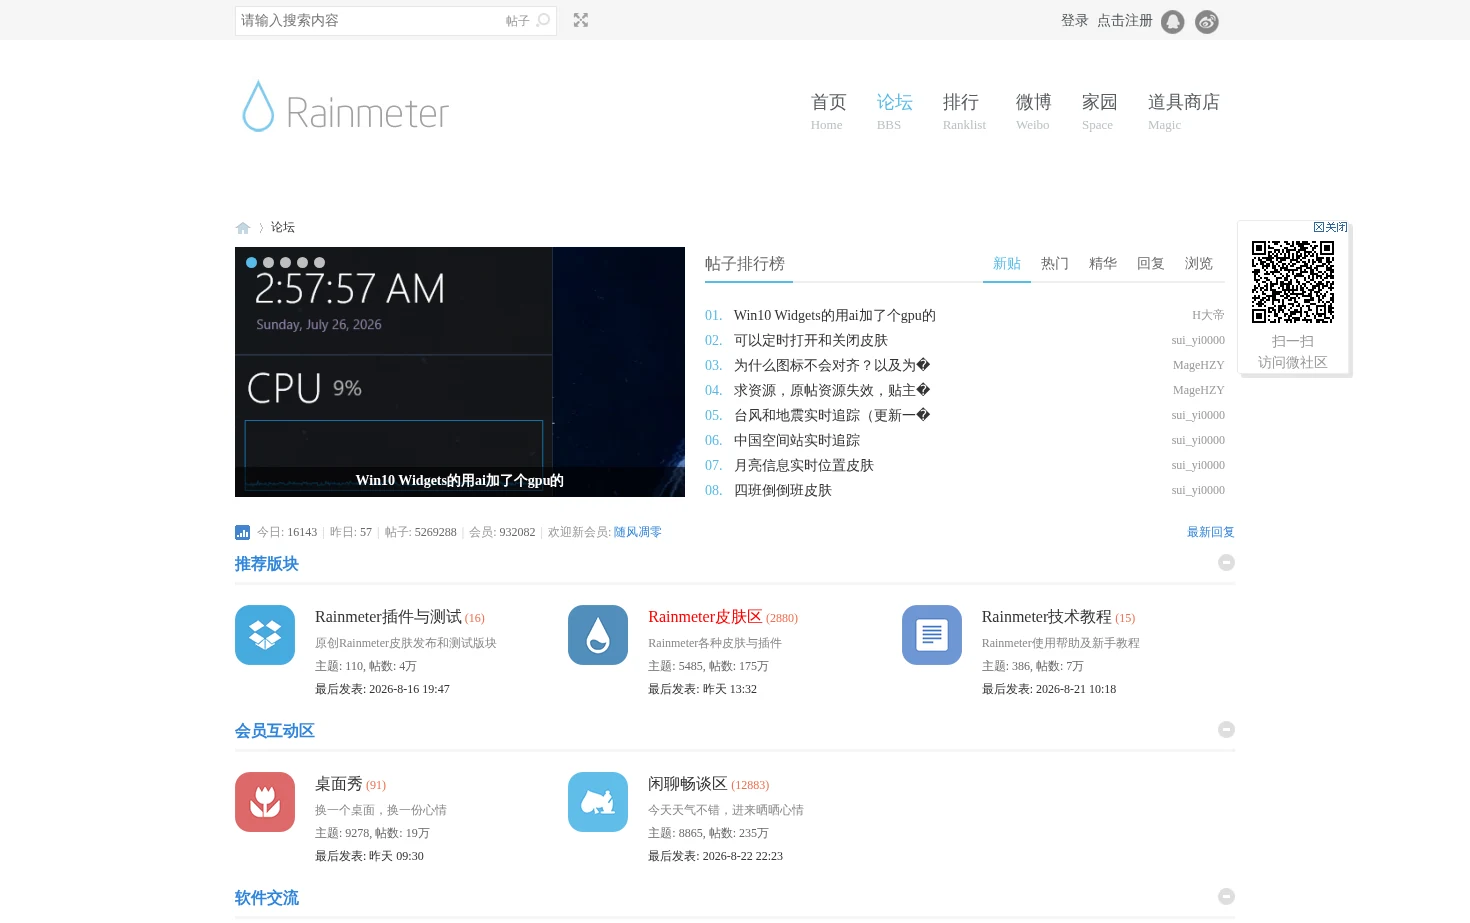Image resolution: width=1470 pixels, height=923 pixels.
Task: Toggle widescreen expand arrows icon
Action: tap(581, 20)
